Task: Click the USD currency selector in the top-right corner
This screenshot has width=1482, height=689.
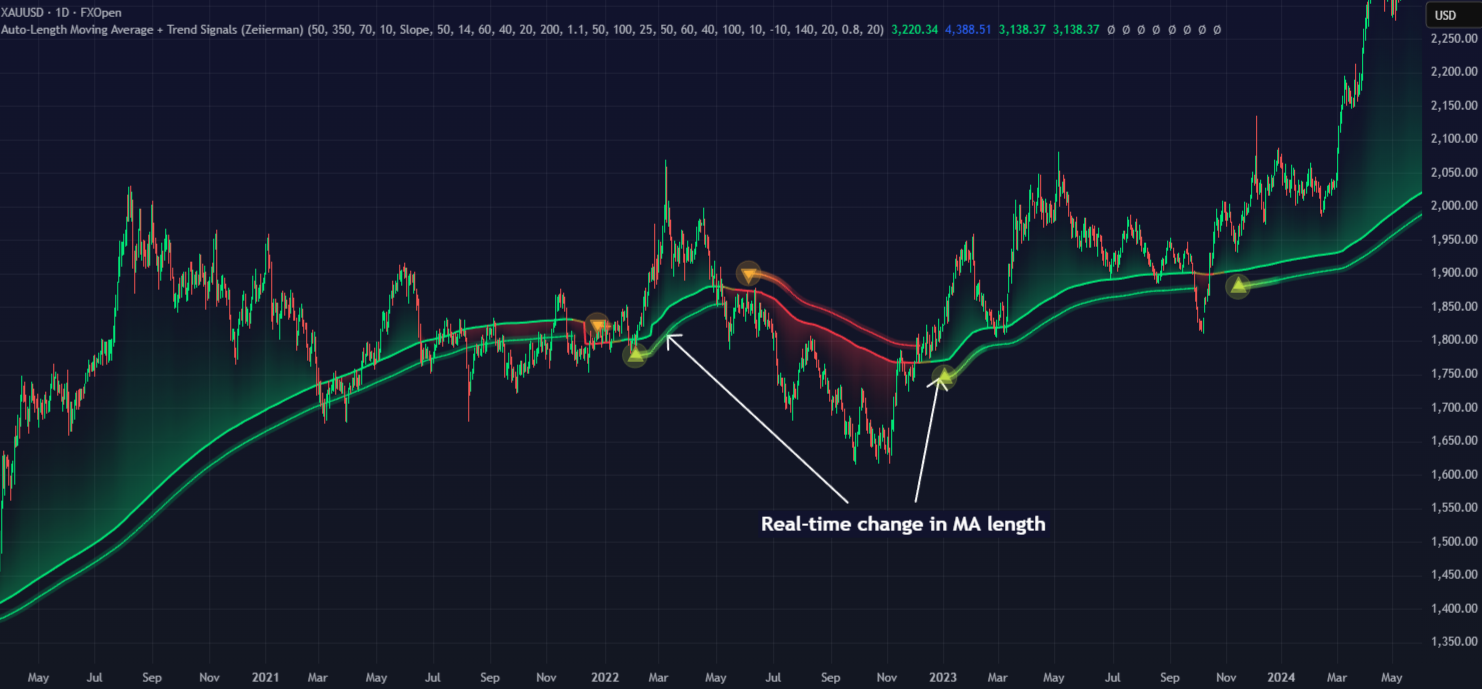Action: click(1452, 15)
